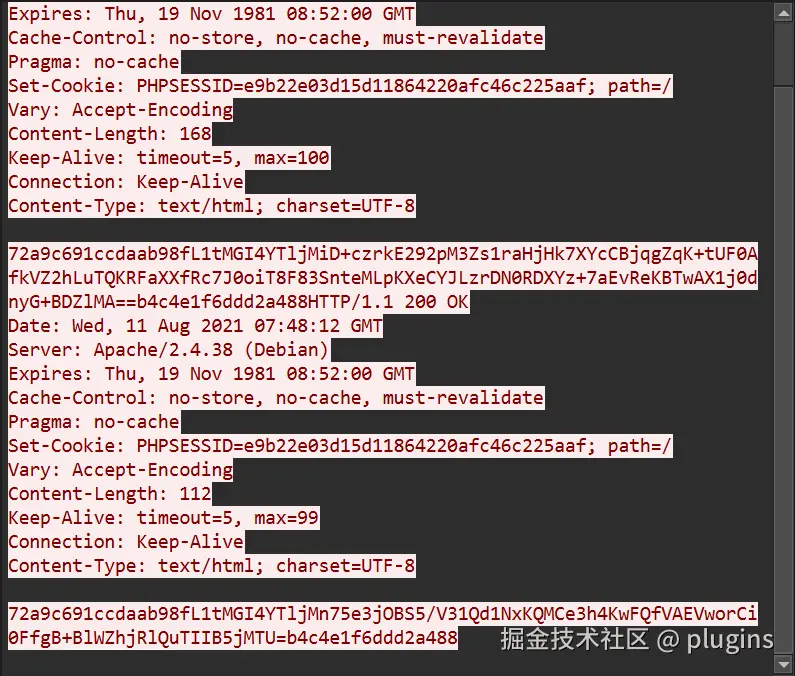
Task: Click the Date: Wed, 11 Aug 2021 line
Action: click(x=195, y=326)
